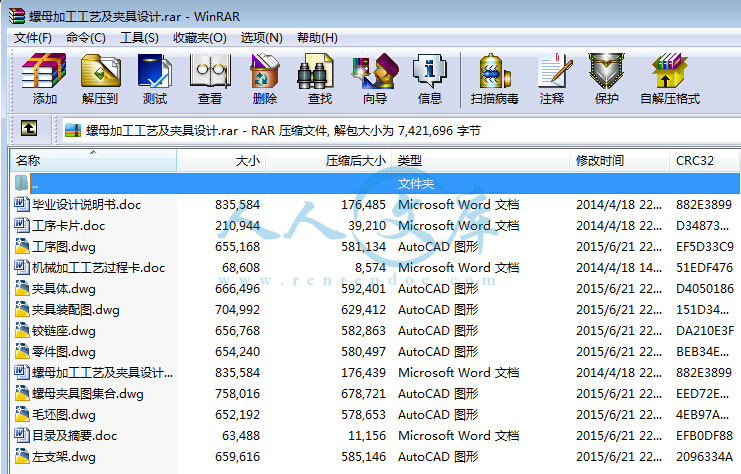741x474 pixels.
Task: Click DWG icon of 工序图.dwg
Action: [x=22, y=246]
